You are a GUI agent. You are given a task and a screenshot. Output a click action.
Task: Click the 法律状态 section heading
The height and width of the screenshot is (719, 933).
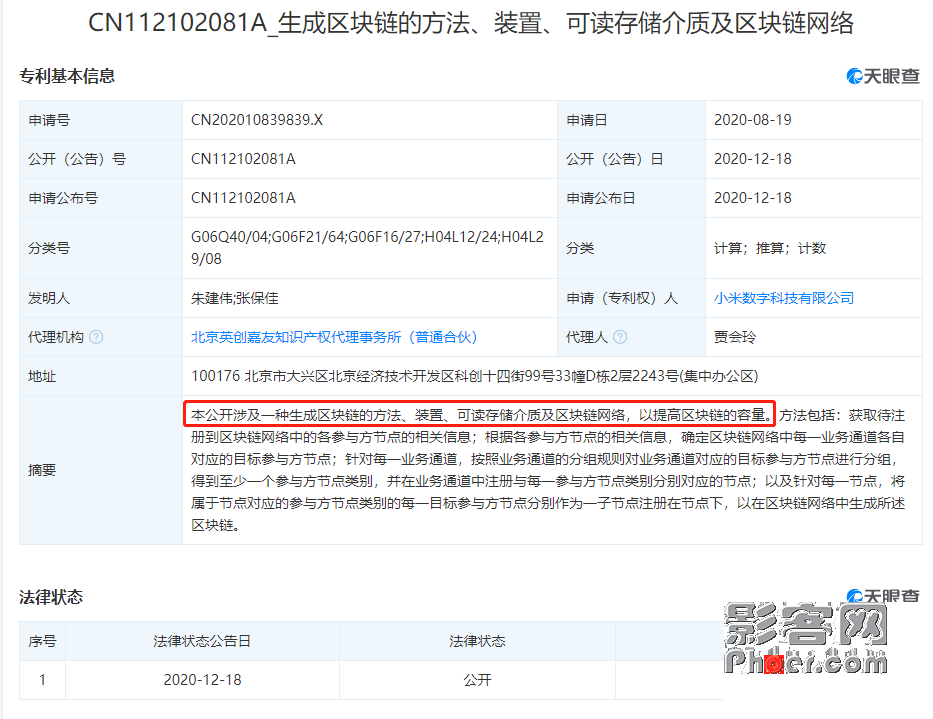tap(51, 597)
